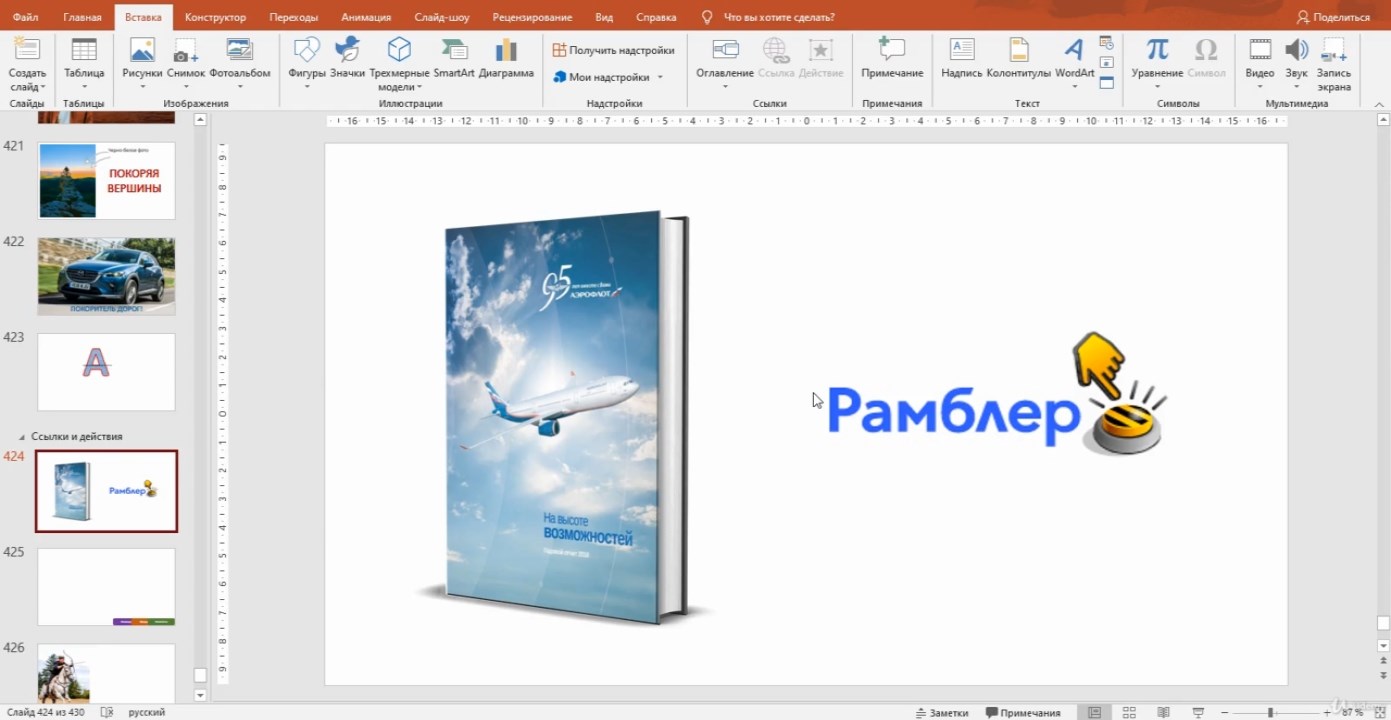Click the zoom slider handle

(x=1270, y=712)
